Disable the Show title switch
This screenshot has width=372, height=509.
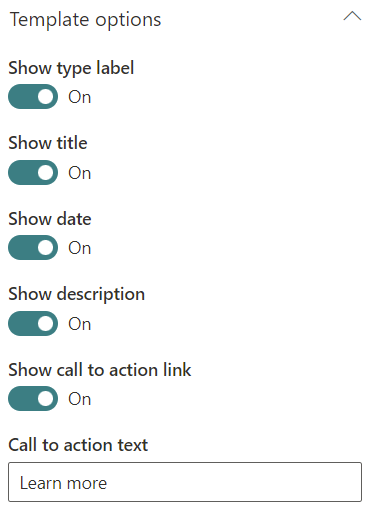click(33, 172)
